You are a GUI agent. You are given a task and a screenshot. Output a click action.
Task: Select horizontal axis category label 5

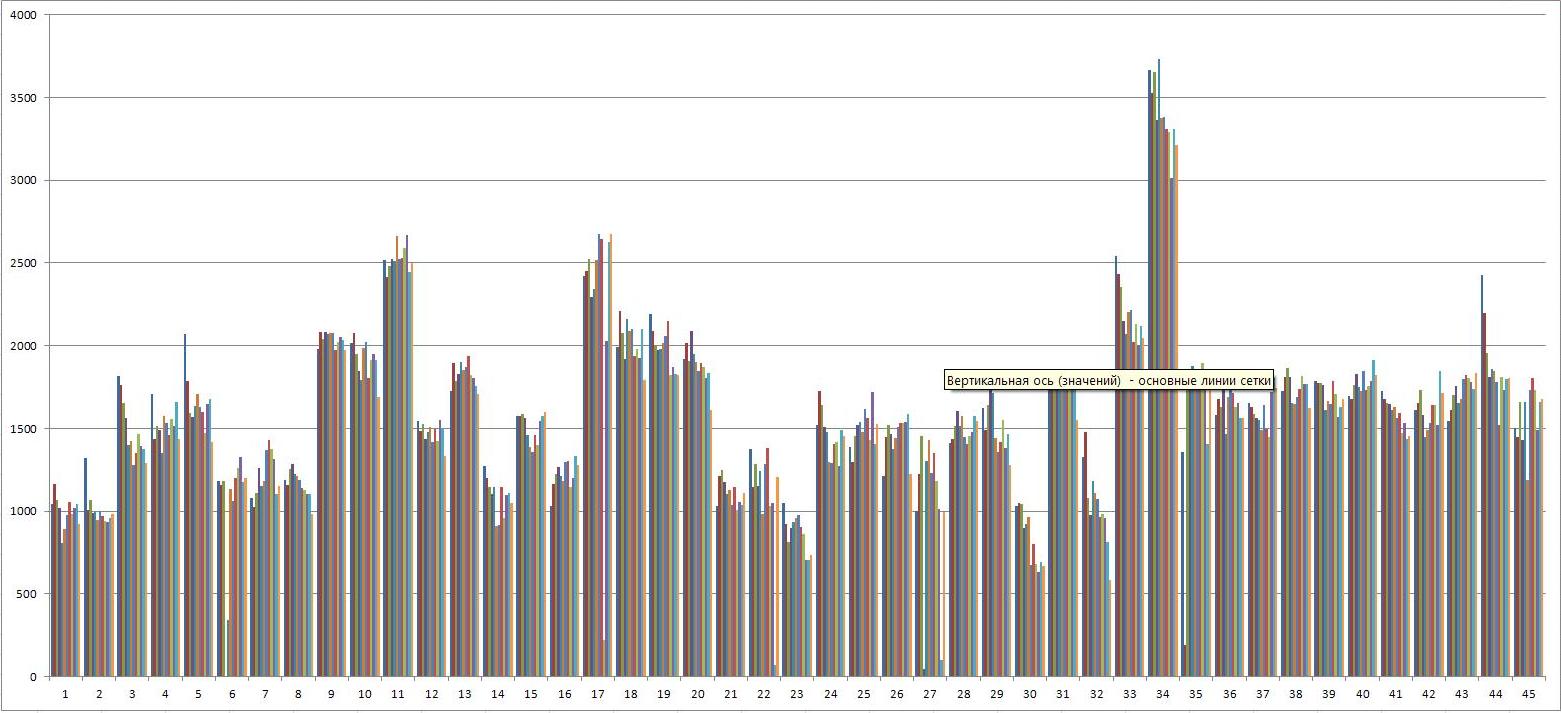pos(198,694)
